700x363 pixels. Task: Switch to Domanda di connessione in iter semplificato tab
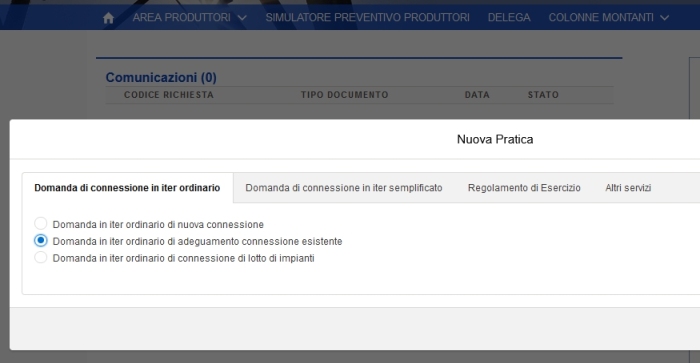(x=344, y=188)
